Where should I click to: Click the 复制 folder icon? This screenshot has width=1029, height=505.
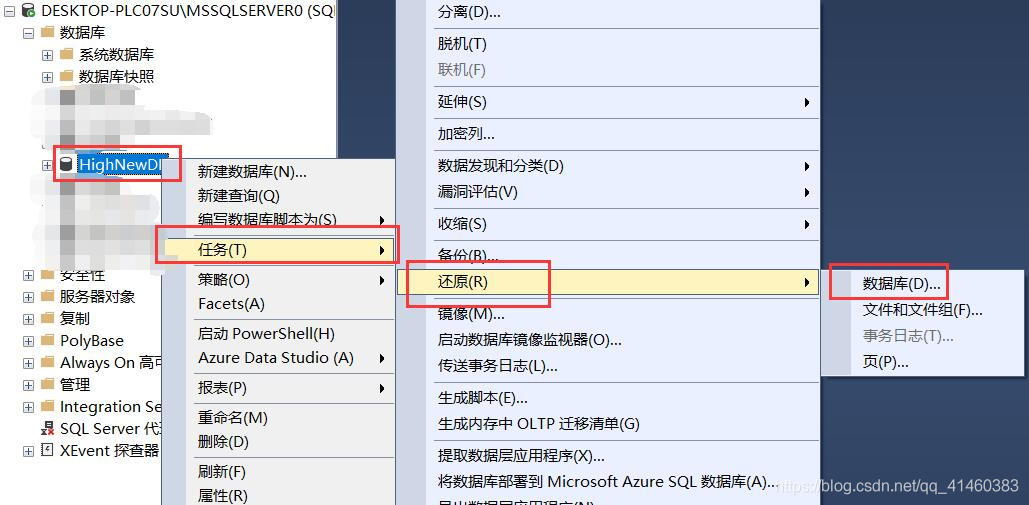47,319
